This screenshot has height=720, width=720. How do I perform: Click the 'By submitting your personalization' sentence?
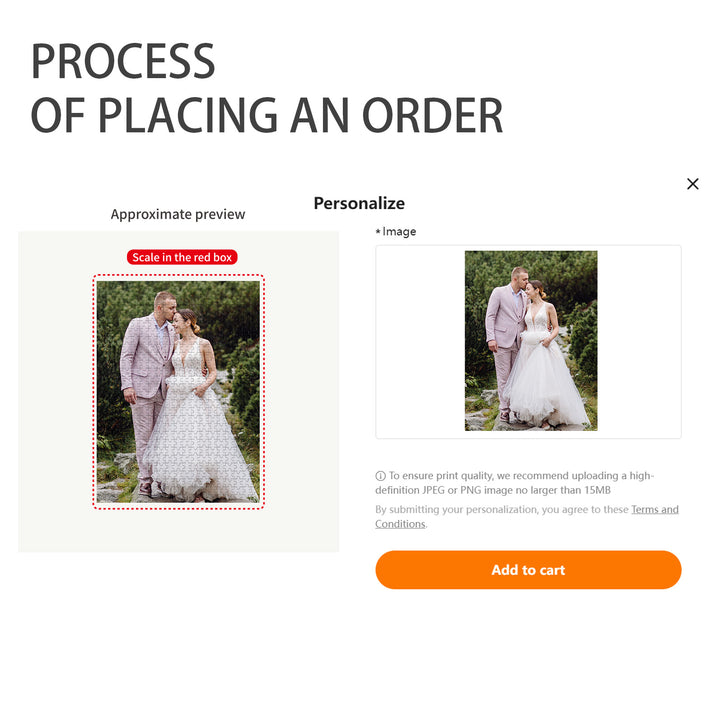point(501,509)
